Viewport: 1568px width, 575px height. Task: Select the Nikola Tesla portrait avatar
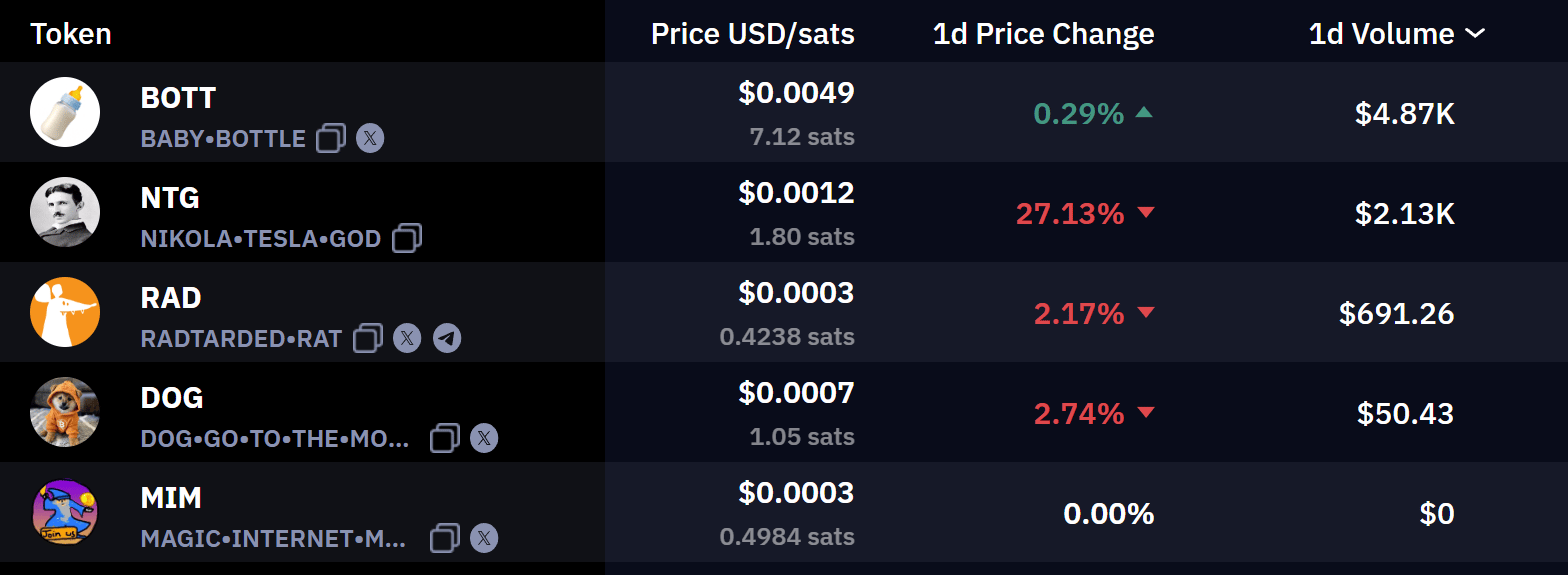(65, 212)
